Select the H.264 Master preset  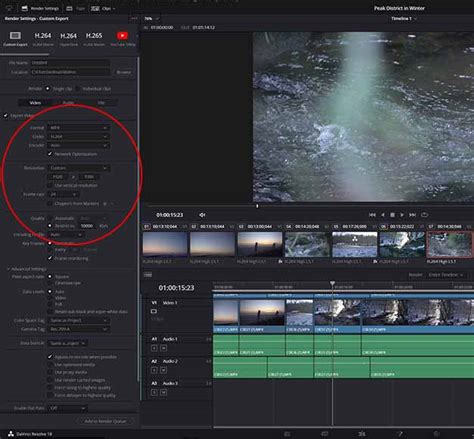point(43,39)
